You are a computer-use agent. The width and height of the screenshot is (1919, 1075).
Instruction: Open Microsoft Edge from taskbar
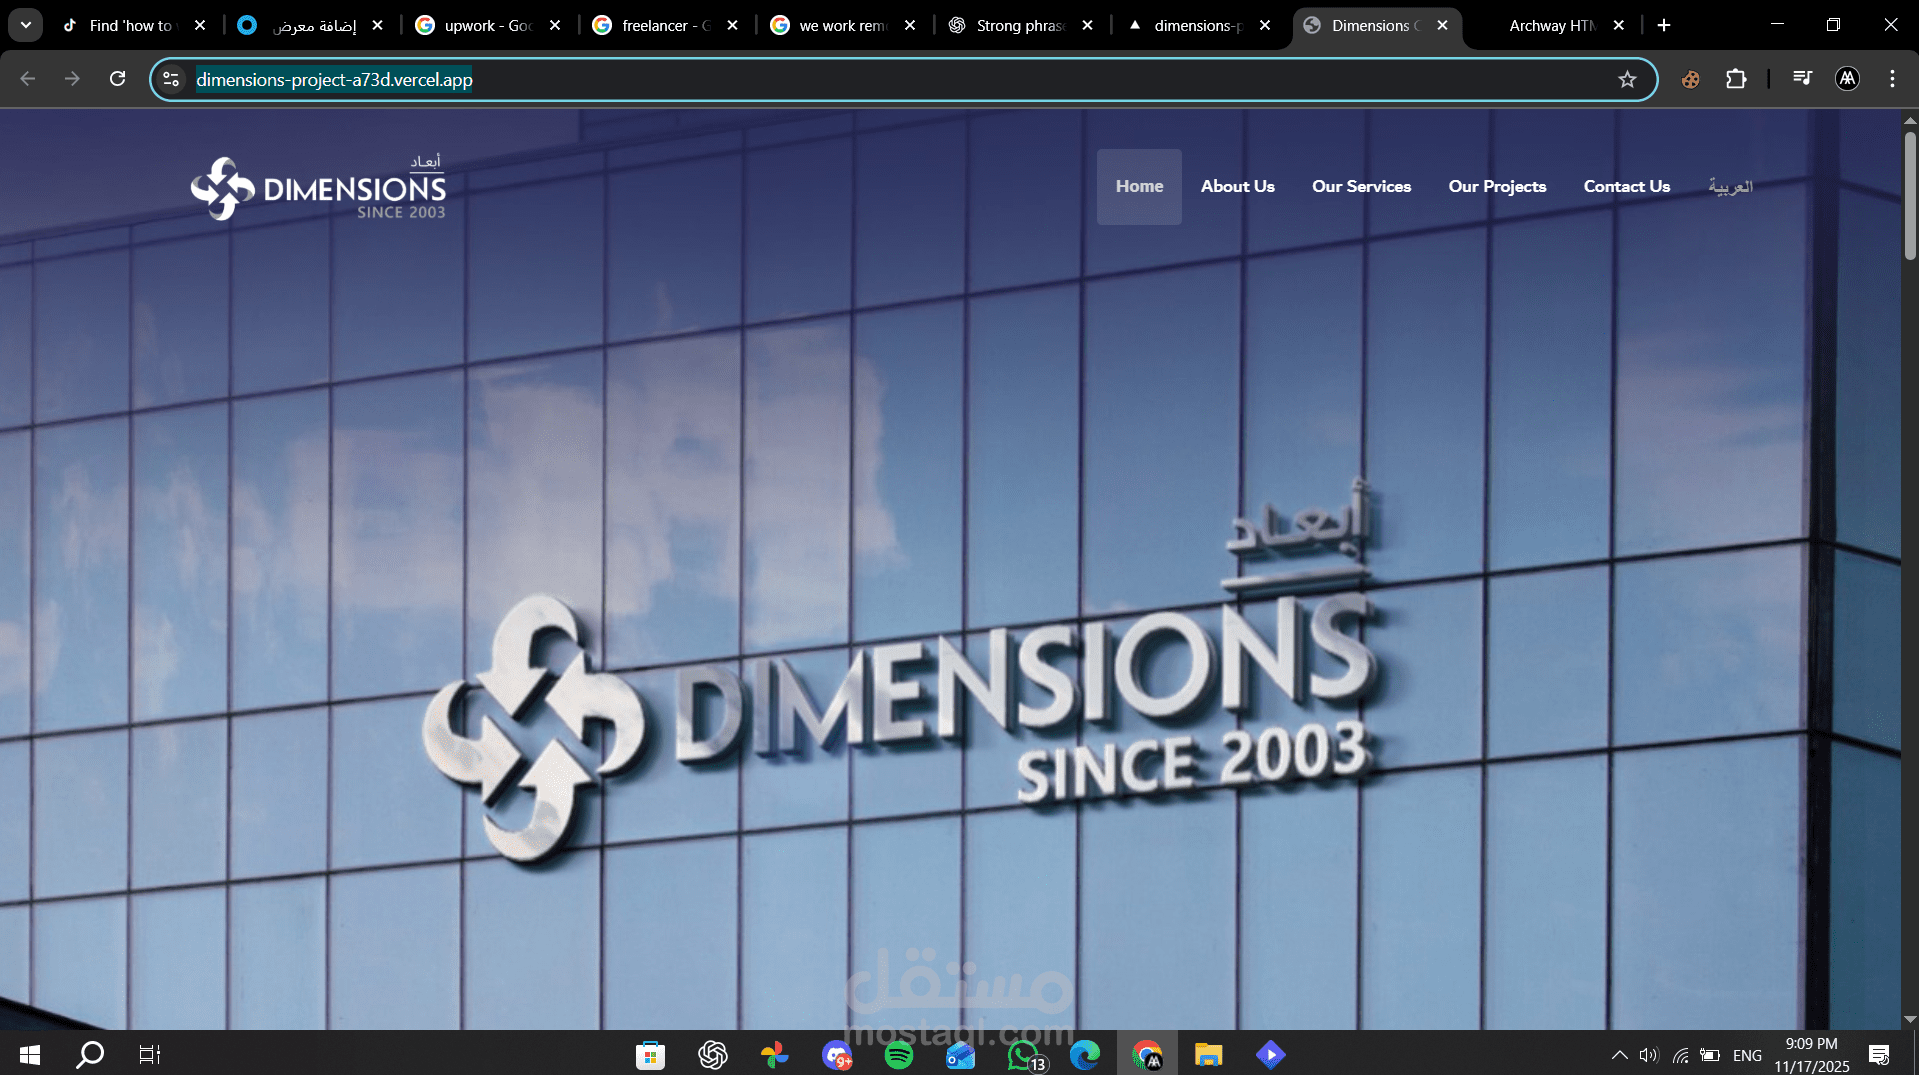coord(1084,1054)
